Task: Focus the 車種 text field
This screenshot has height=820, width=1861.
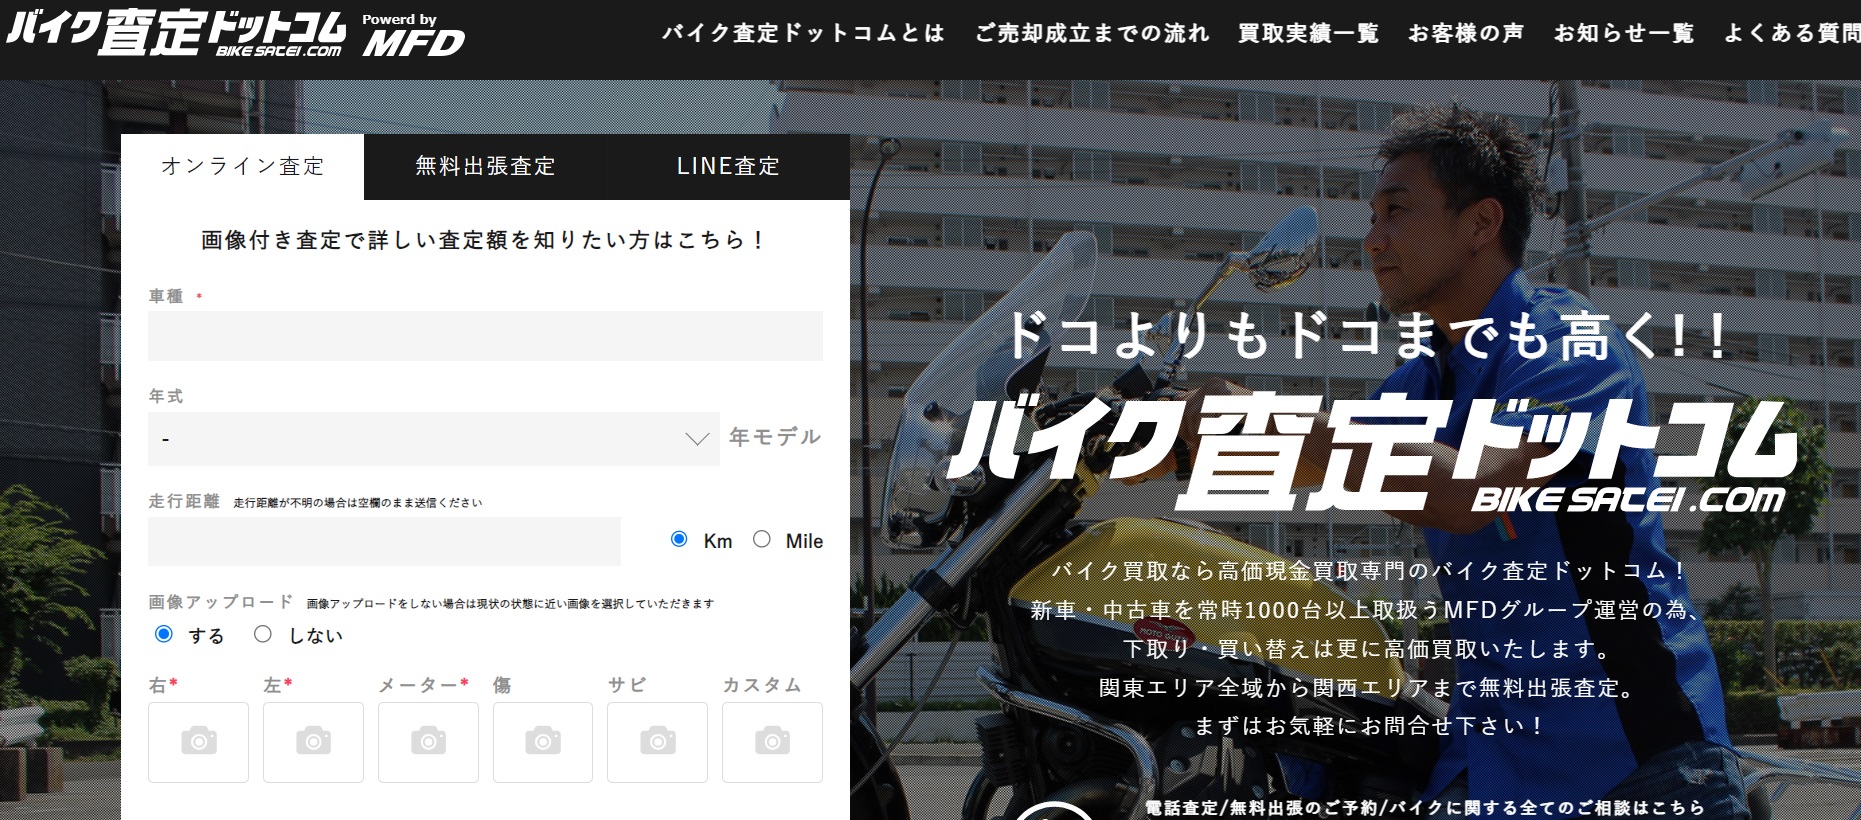Action: 485,336
